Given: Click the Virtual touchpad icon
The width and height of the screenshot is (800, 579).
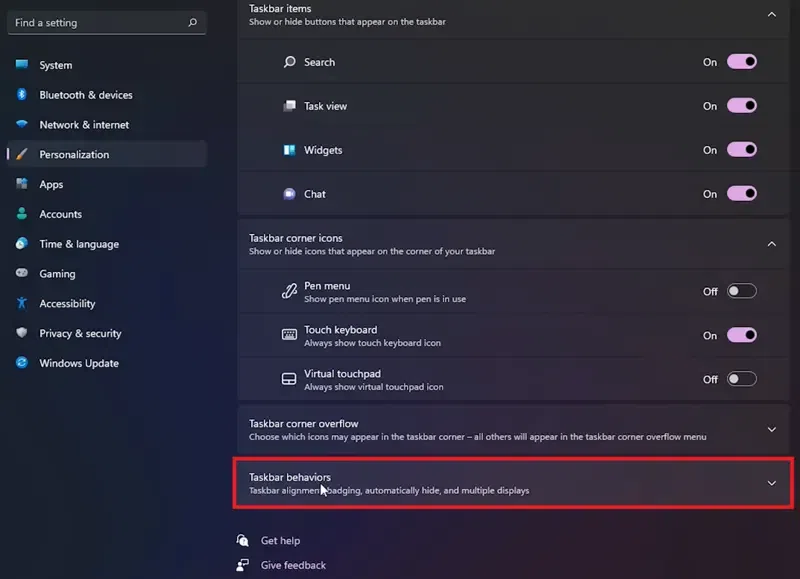Looking at the screenshot, I should click(x=289, y=379).
